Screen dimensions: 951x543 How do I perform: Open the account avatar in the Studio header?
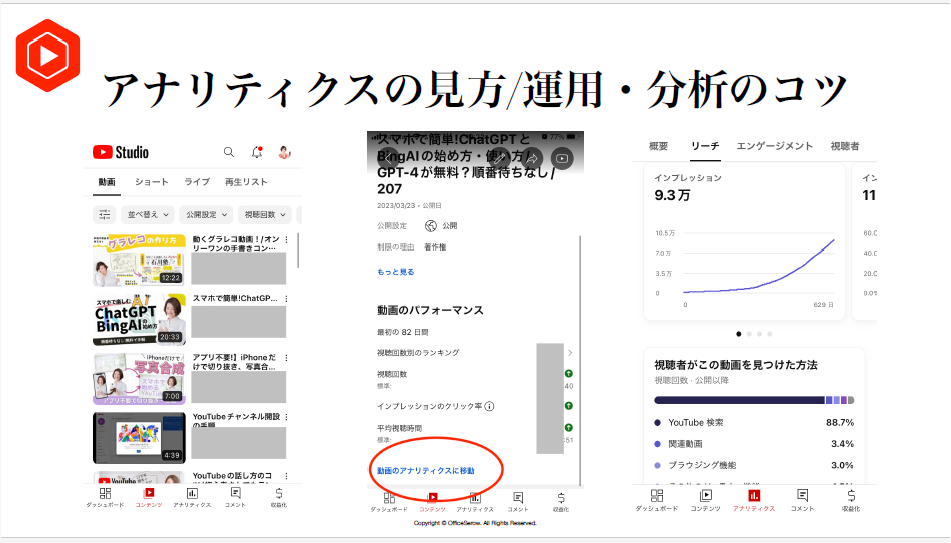coord(284,152)
